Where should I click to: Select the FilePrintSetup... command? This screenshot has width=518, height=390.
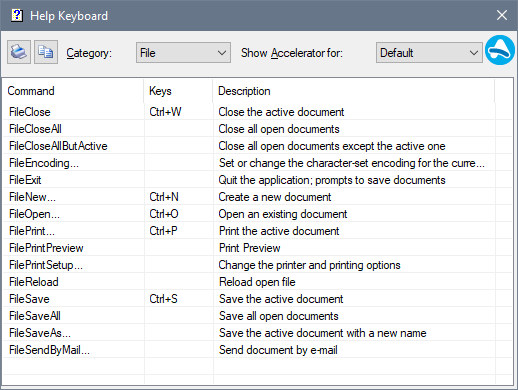(x=46, y=265)
